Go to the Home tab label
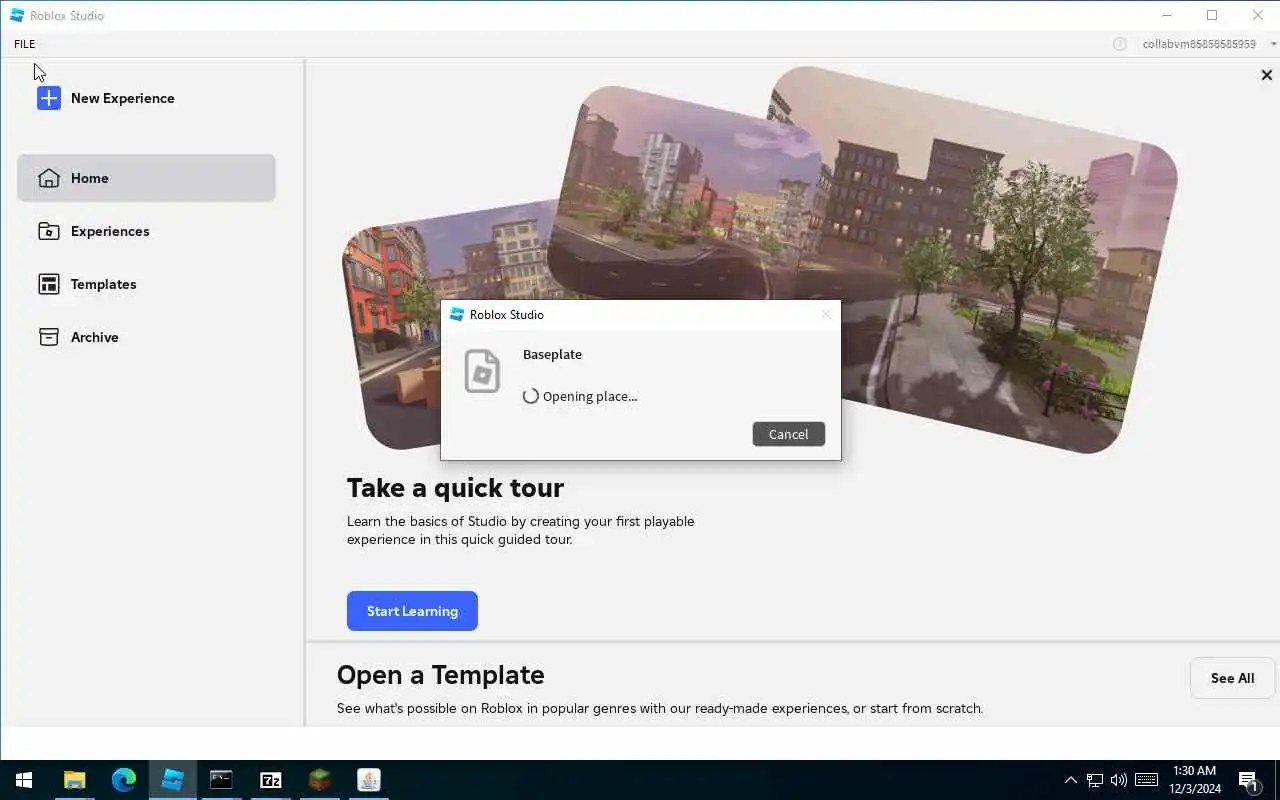The width and height of the screenshot is (1280, 800). click(x=89, y=178)
